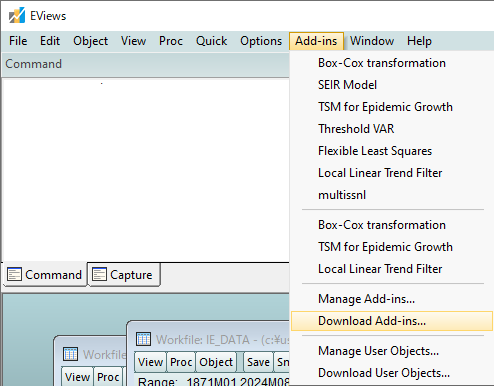Image resolution: width=494 pixels, height=386 pixels.
Task: Choose Flexible Least Squares add-in
Action: click(x=392, y=151)
